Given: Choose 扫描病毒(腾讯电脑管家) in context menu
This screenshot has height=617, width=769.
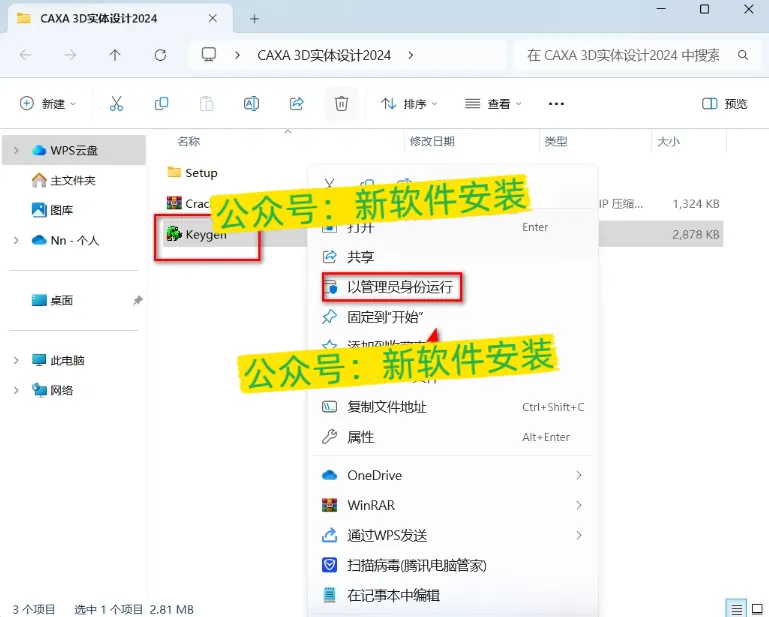Looking at the screenshot, I should point(453,566).
